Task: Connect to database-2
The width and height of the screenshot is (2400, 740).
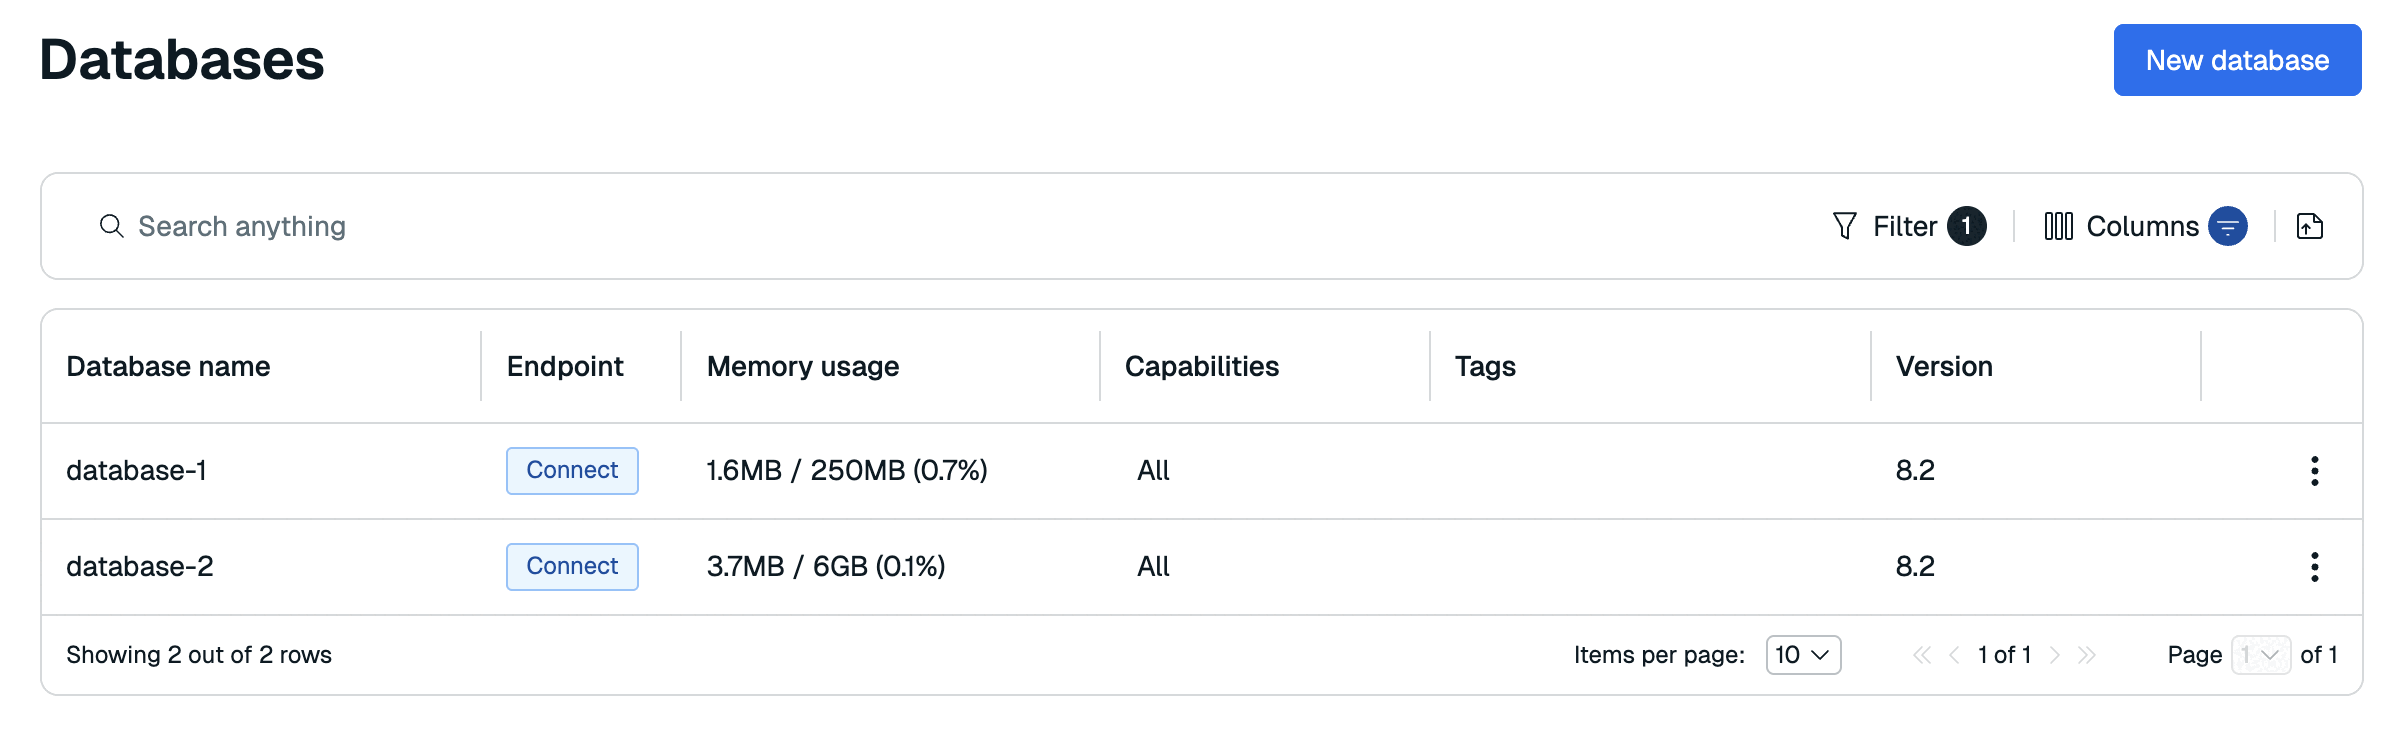Action: [571, 566]
